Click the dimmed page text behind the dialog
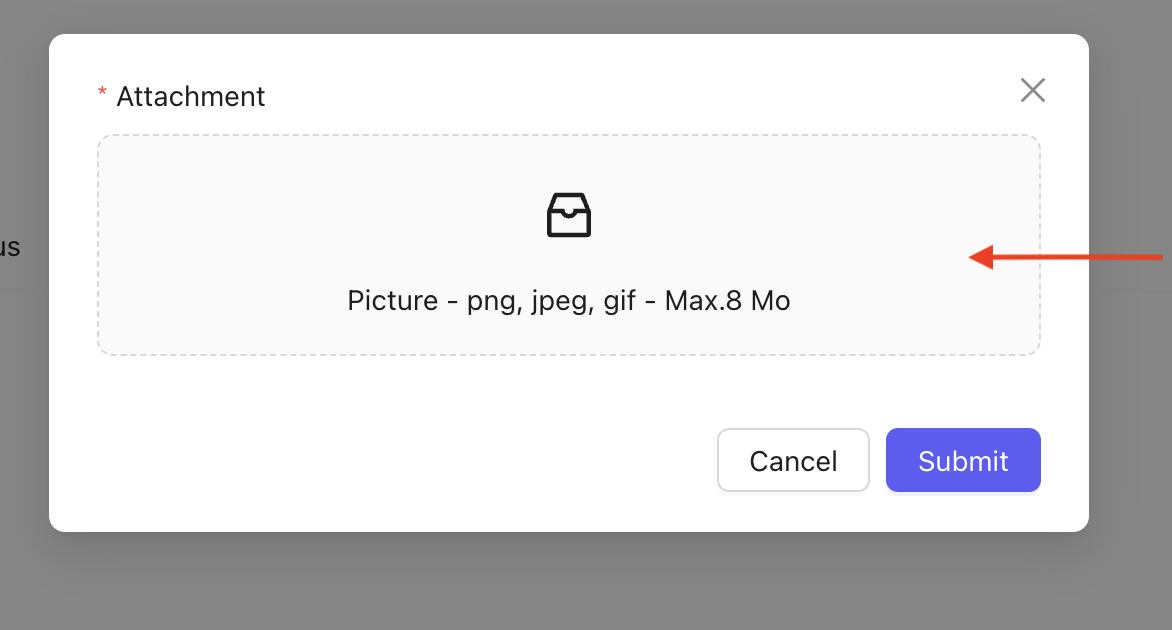The image size is (1172, 630). coord(10,247)
